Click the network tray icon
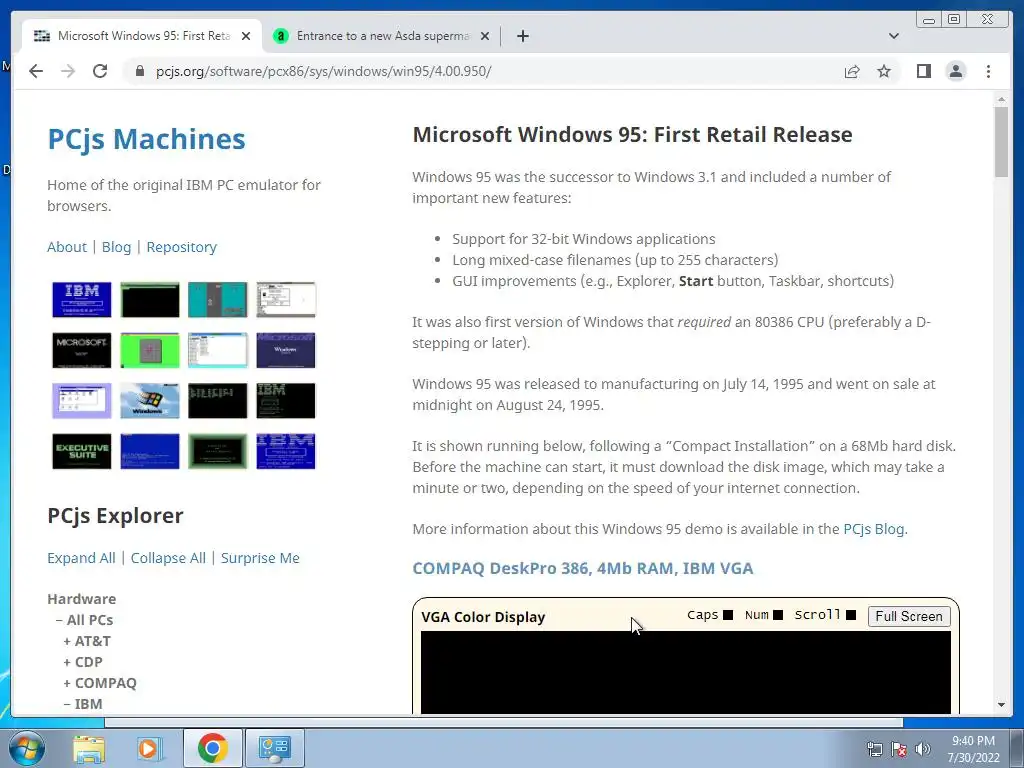This screenshot has width=1024, height=768. coord(874,749)
